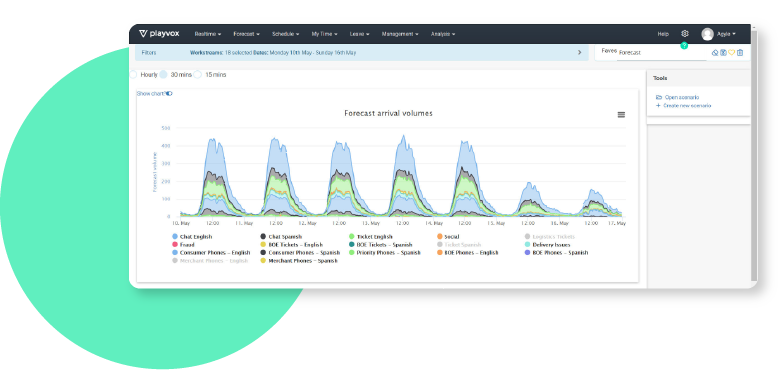The width and height of the screenshot is (782, 385).
Task: Enable Logistics Tickets legend series
Action: [x=550, y=237]
